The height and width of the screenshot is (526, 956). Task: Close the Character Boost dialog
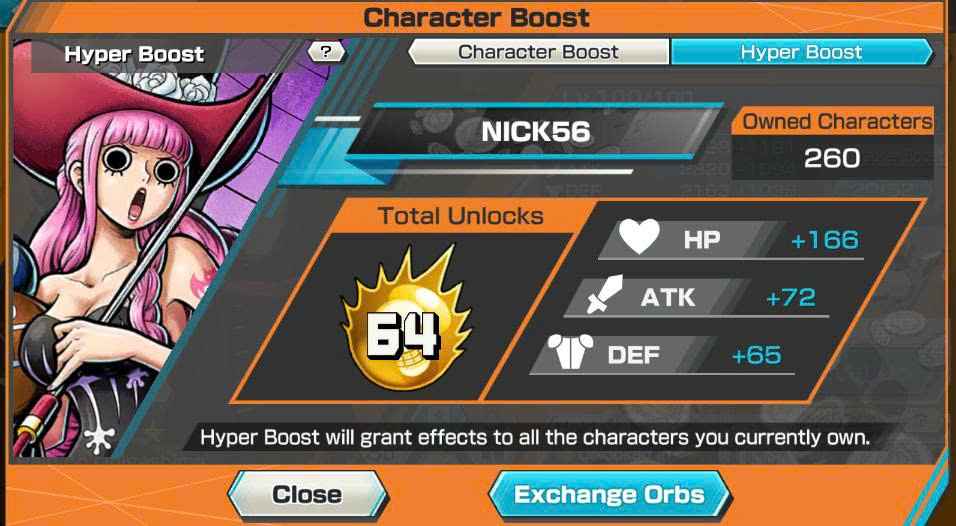point(307,494)
